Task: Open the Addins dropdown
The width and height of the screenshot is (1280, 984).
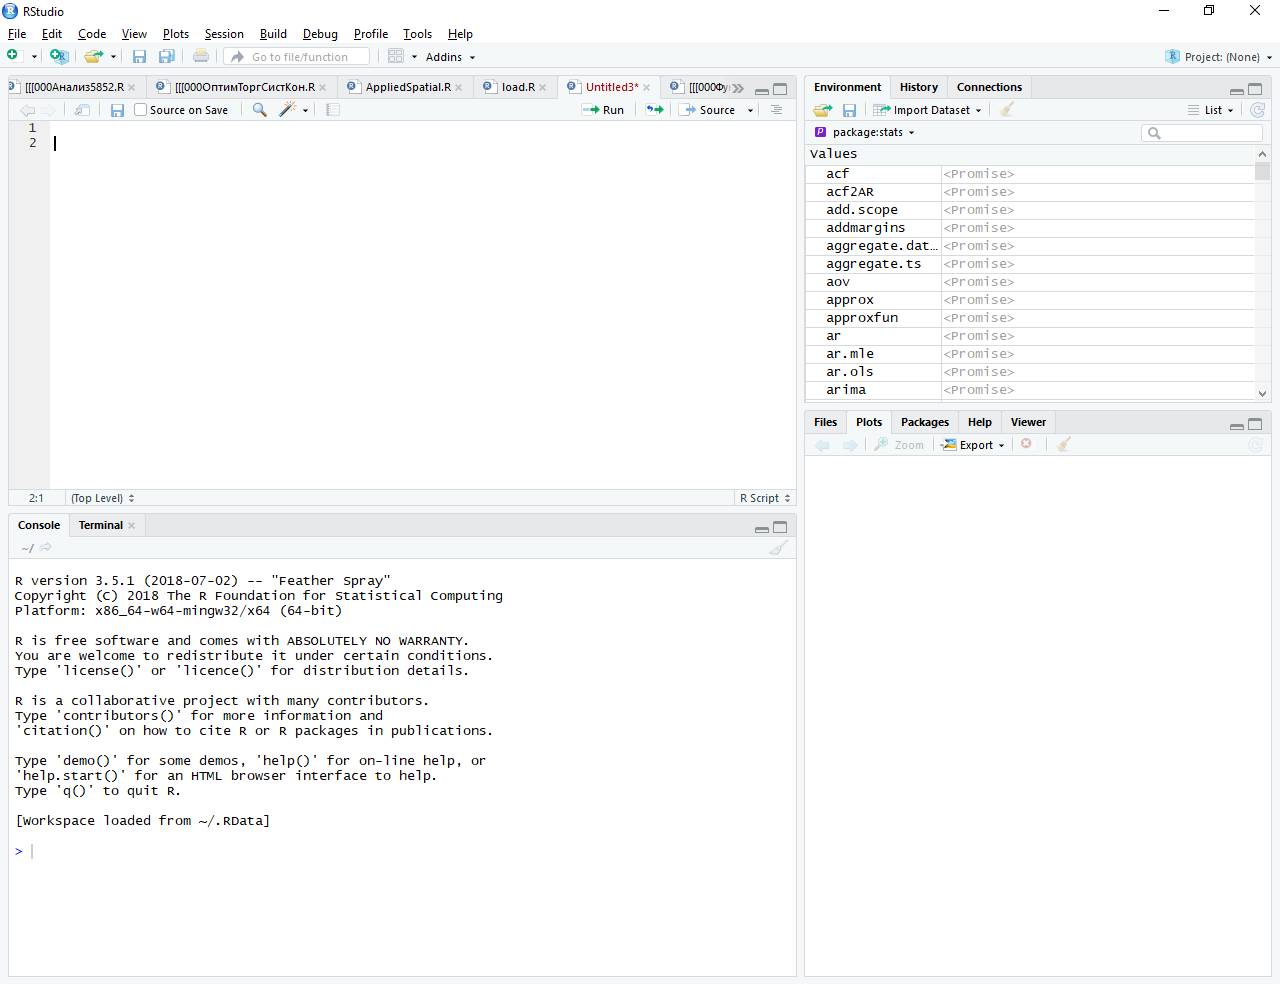Action: click(450, 57)
